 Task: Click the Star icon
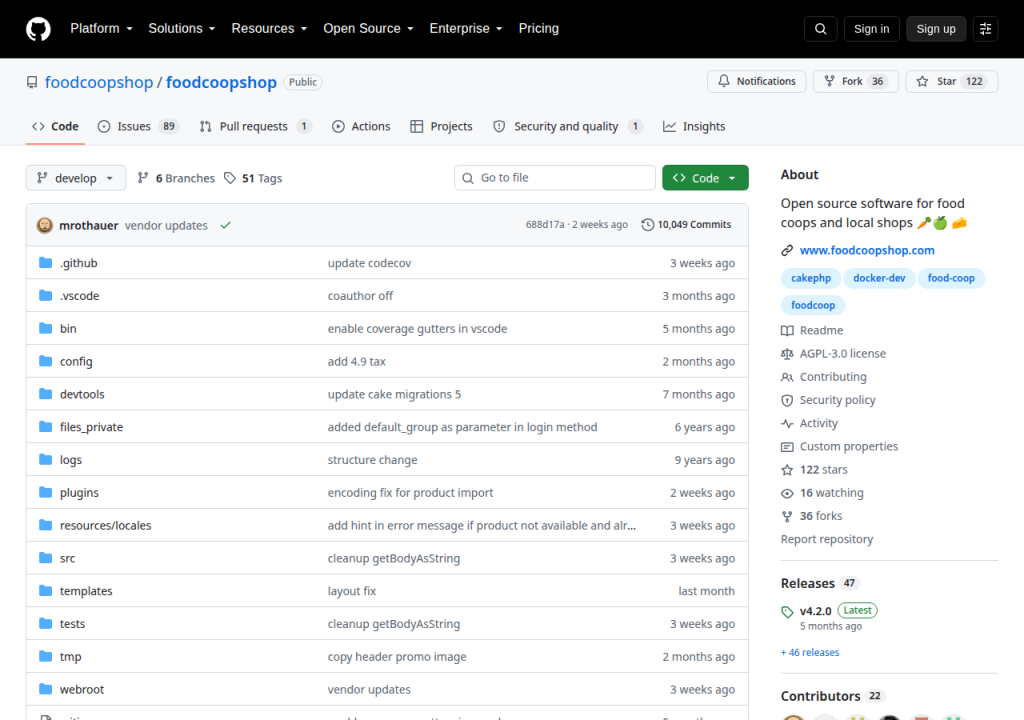[x=922, y=81]
